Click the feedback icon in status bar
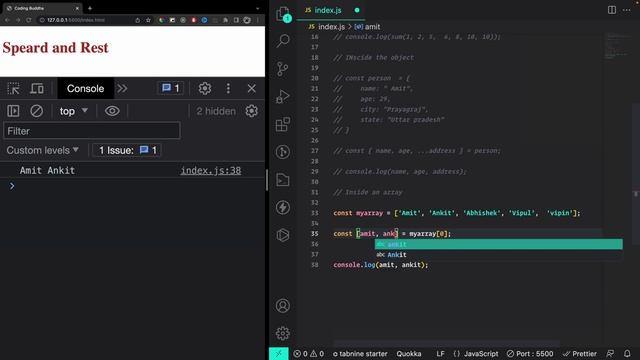Image resolution: width=640 pixels, height=360 pixels. click(610, 353)
